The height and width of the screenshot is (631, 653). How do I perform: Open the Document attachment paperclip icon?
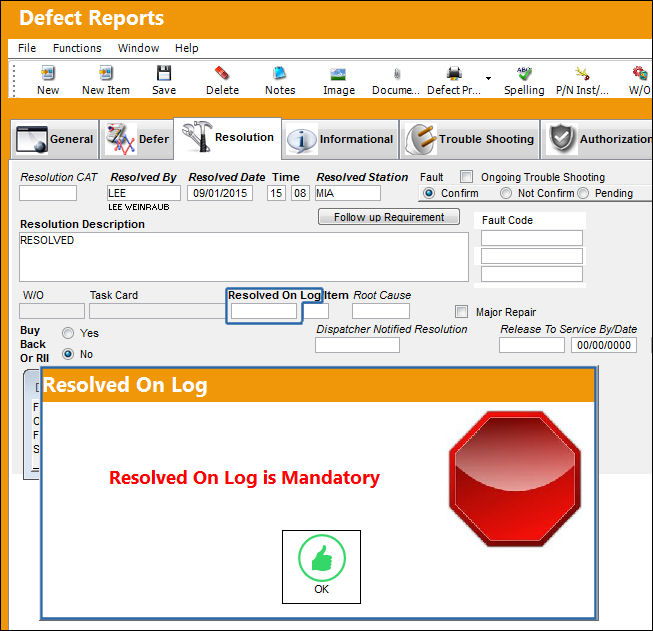[397, 74]
